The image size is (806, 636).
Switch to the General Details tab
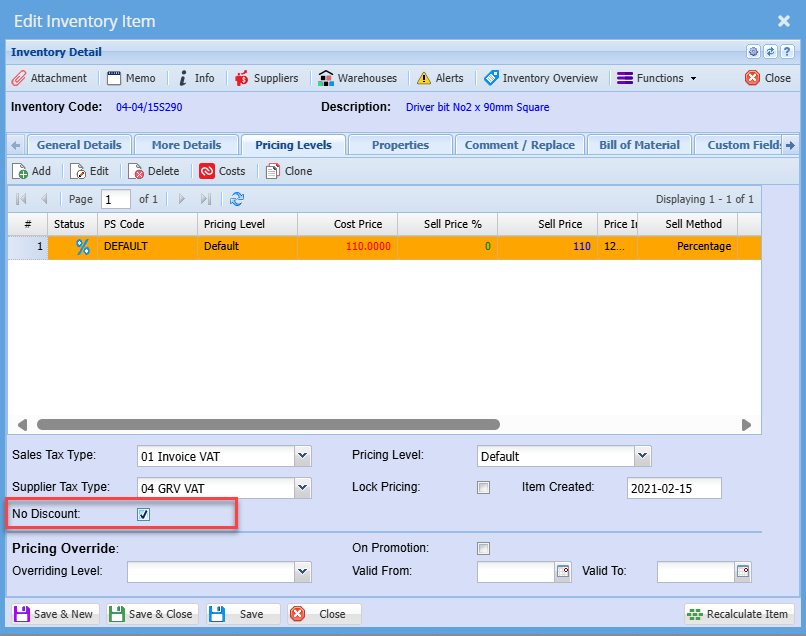coord(79,145)
